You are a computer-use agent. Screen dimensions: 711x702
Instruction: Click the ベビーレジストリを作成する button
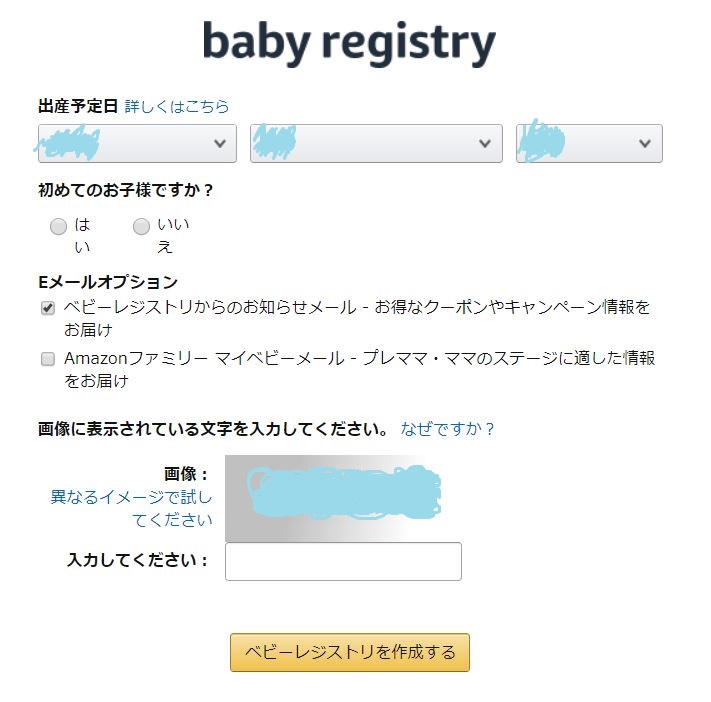point(350,652)
